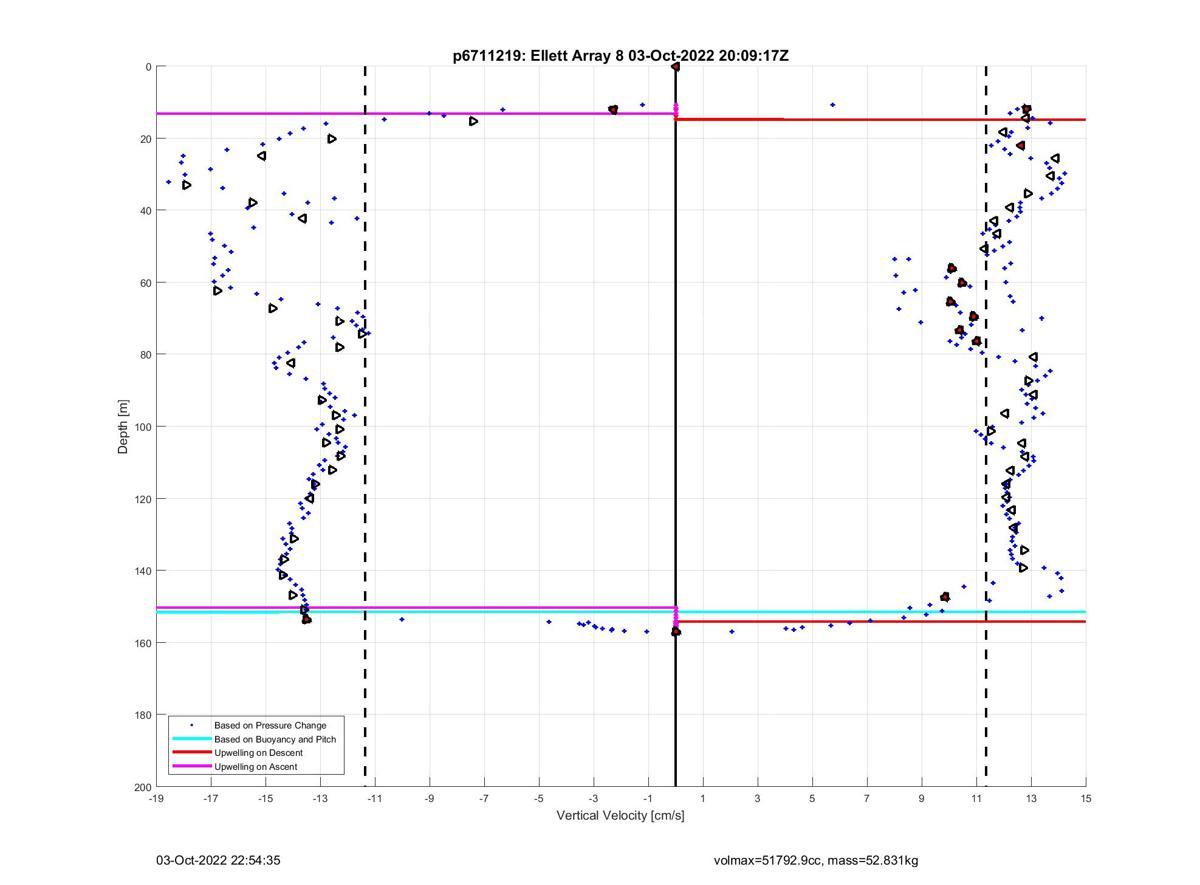Select the 'Vertical Velocity [cm/s]' axis label
Screen dimensions: 1200x885
620,816
